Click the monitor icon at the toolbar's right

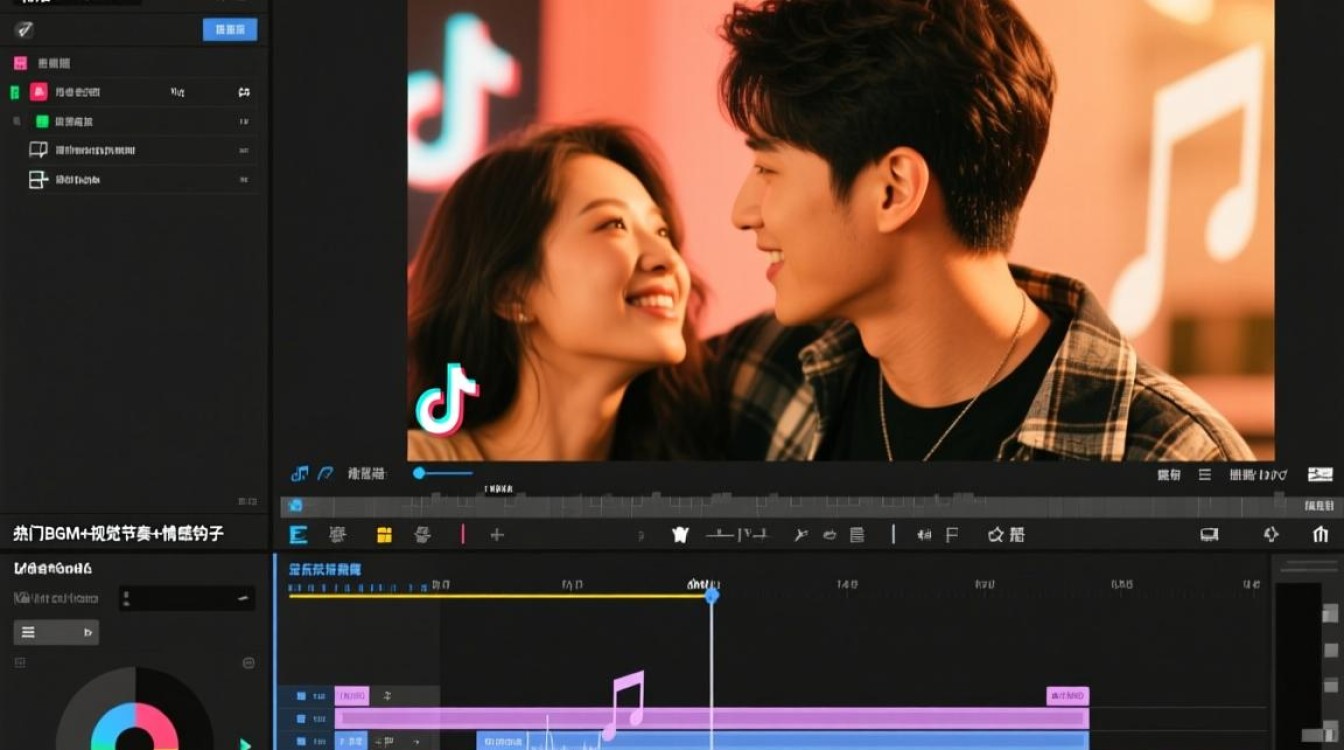[1209, 535]
